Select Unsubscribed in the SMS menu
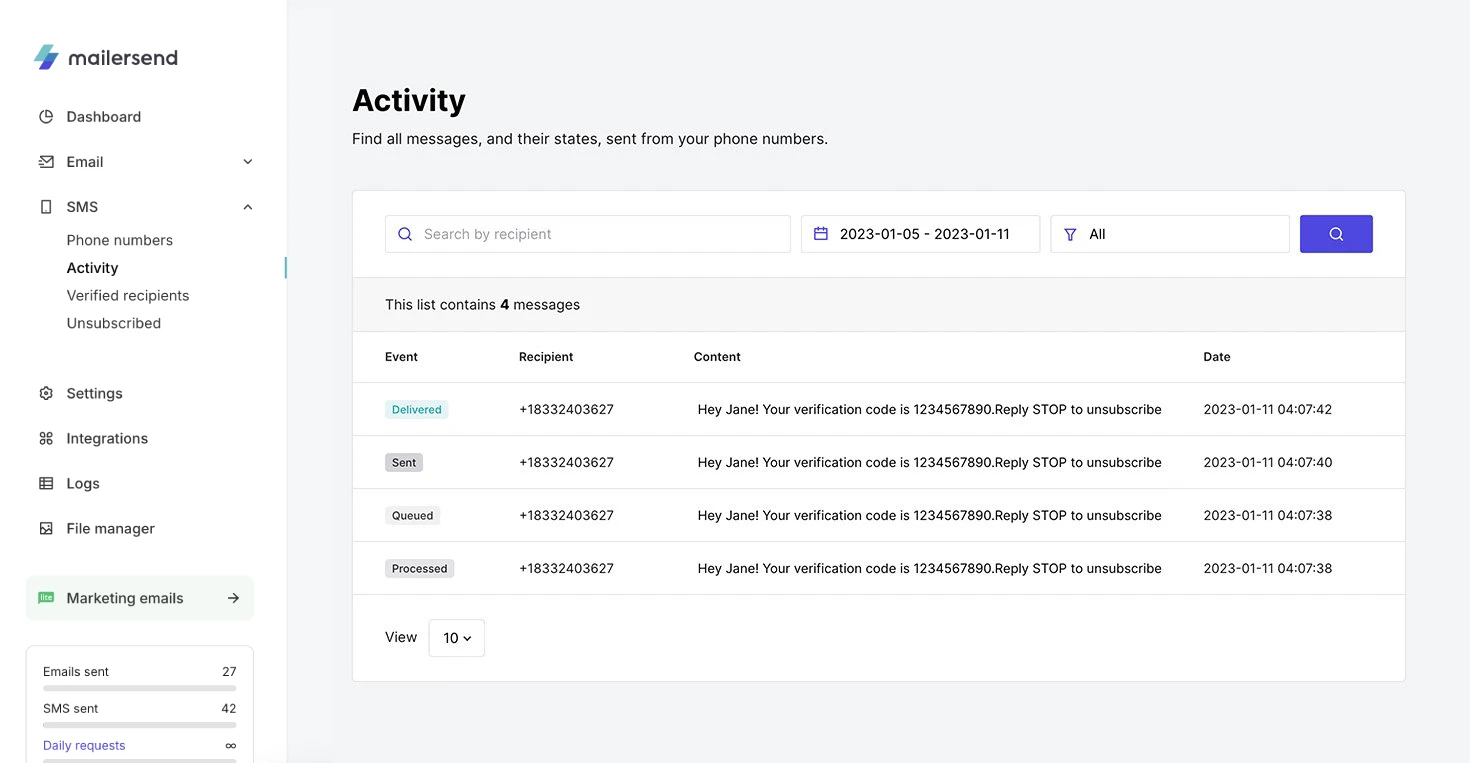This screenshot has width=1470, height=763. pos(113,322)
